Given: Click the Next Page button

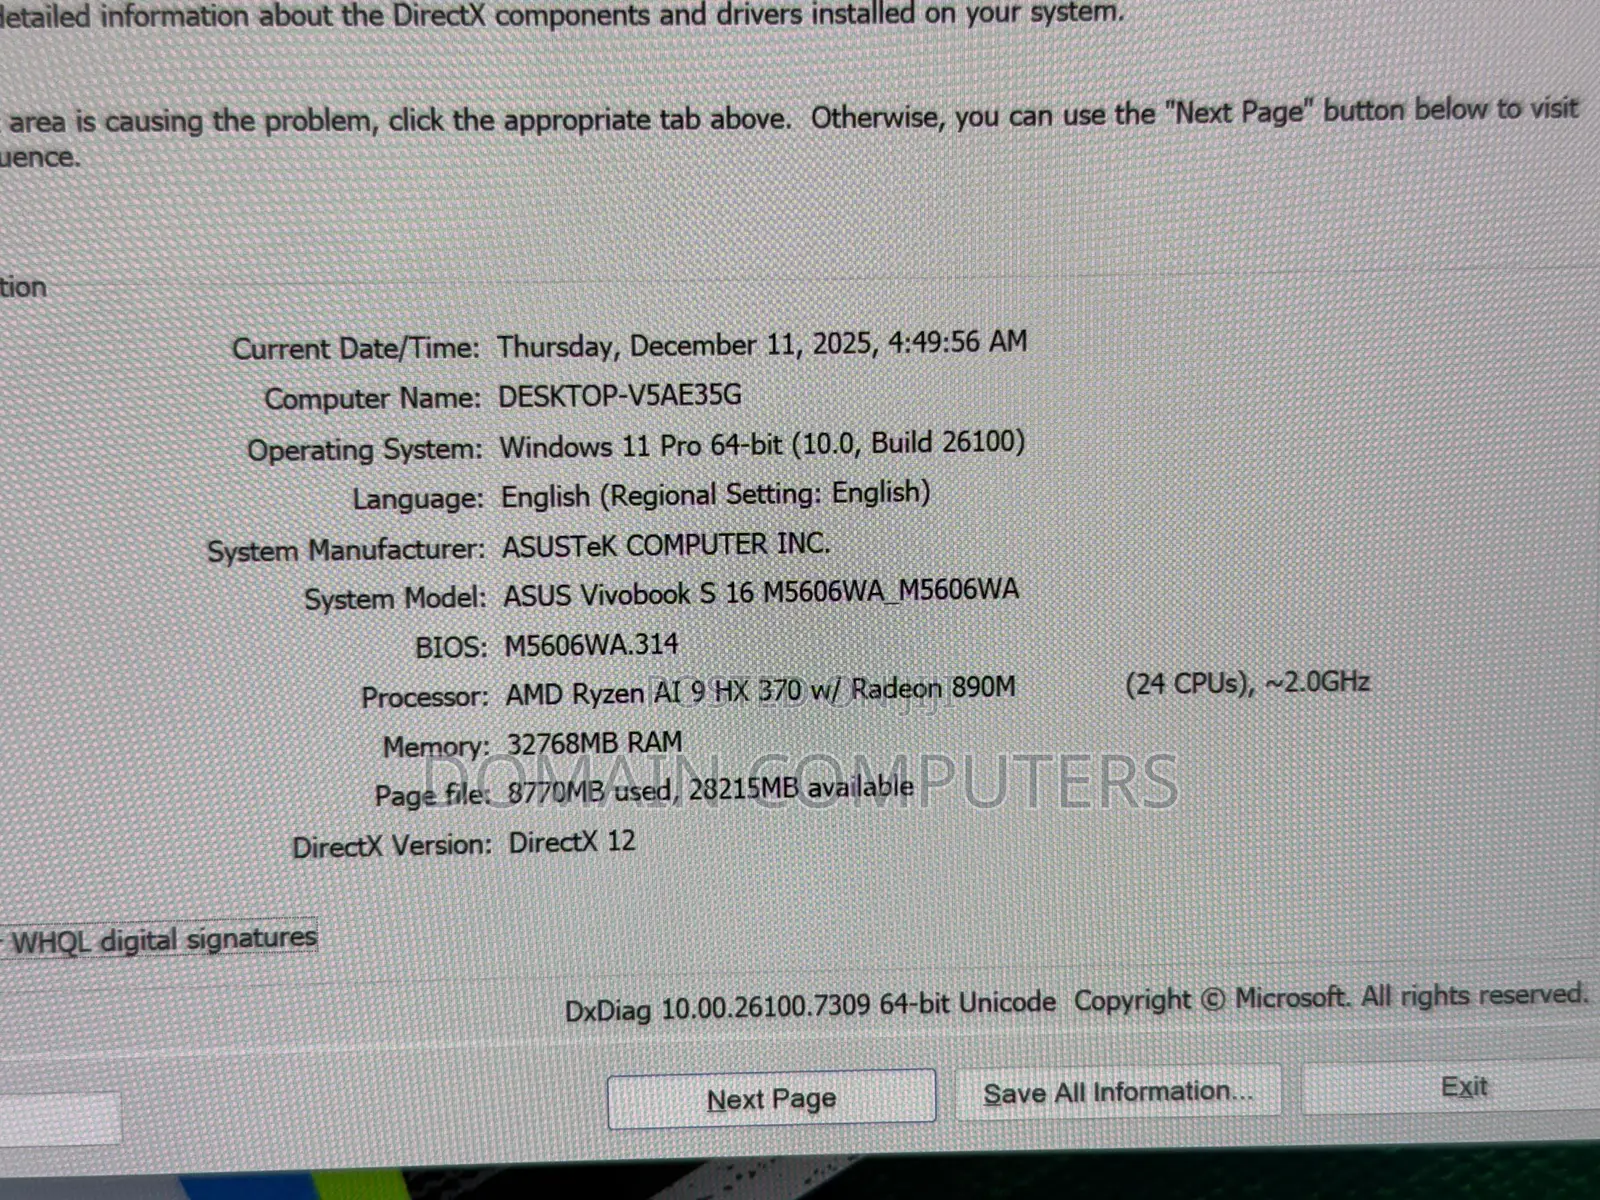Looking at the screenshot, I should (771, 1099).
